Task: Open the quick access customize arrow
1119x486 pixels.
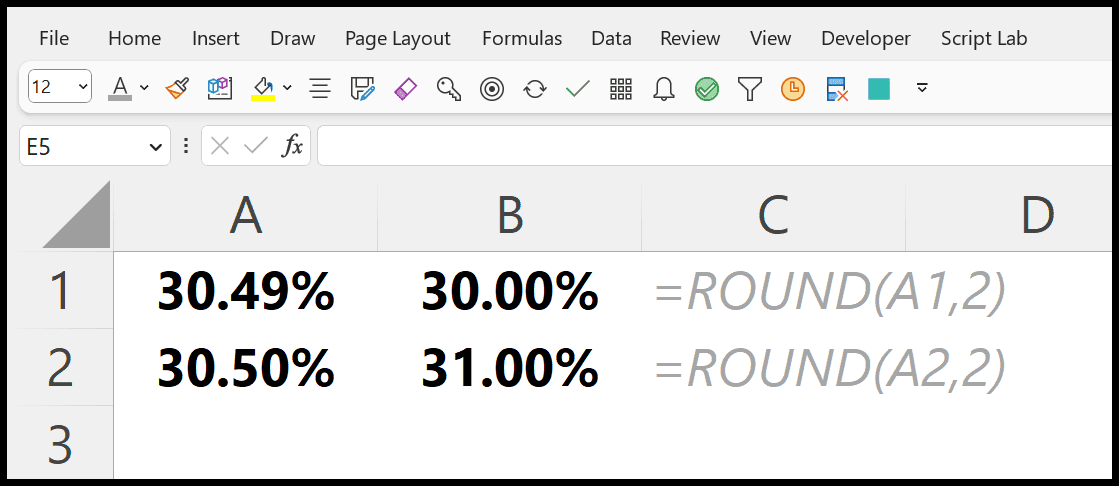Action: [922, 88]
